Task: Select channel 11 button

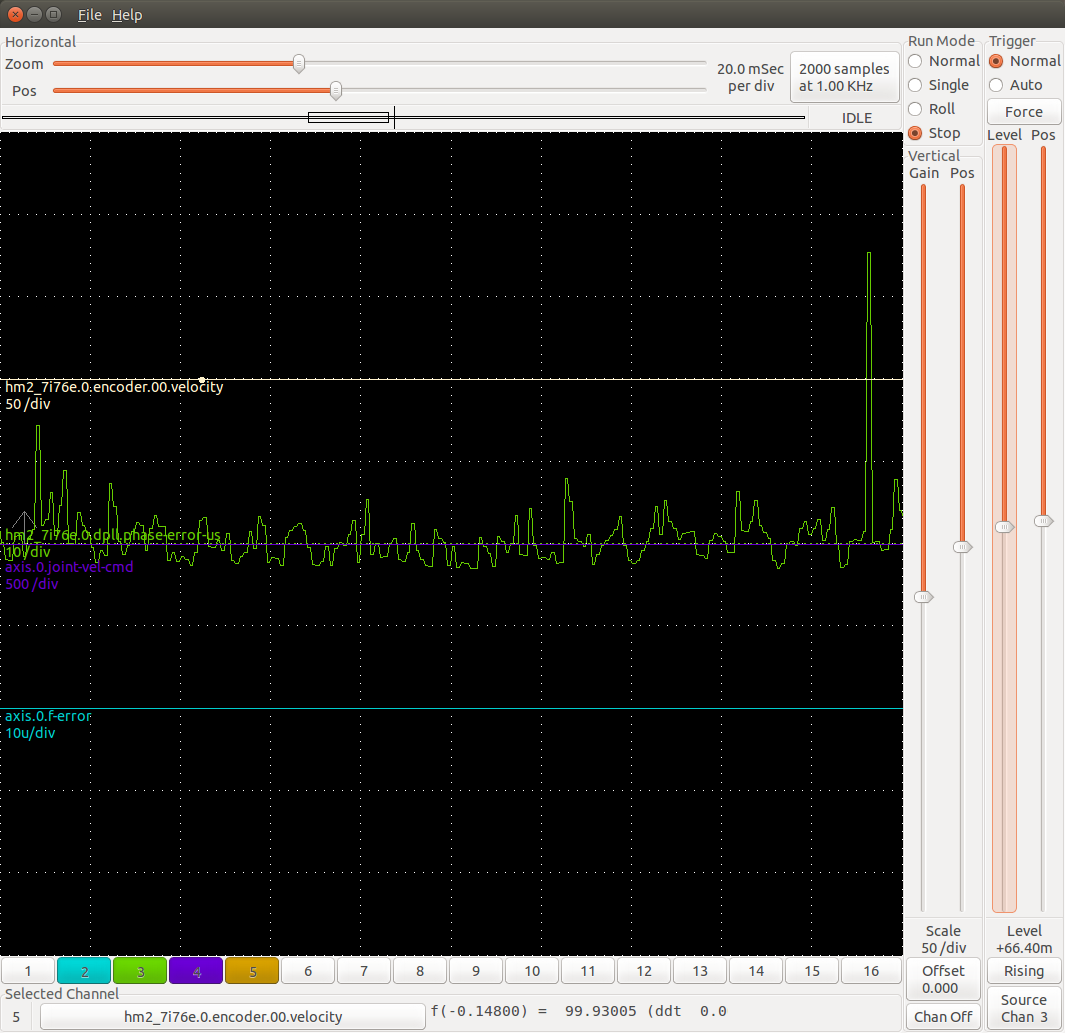Action: tap(588, 971)
